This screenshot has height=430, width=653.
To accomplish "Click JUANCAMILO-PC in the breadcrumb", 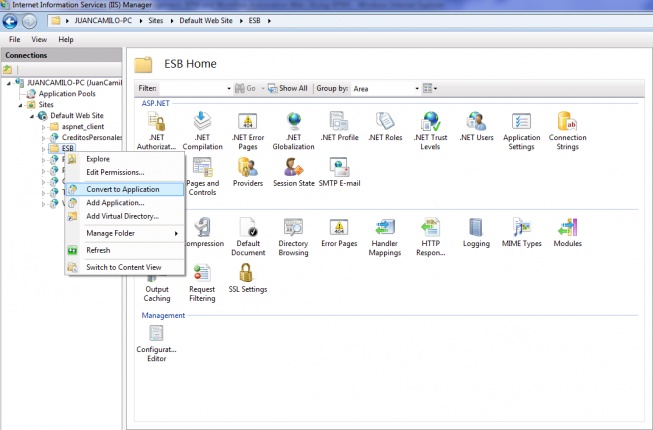I will click(103, 20).
